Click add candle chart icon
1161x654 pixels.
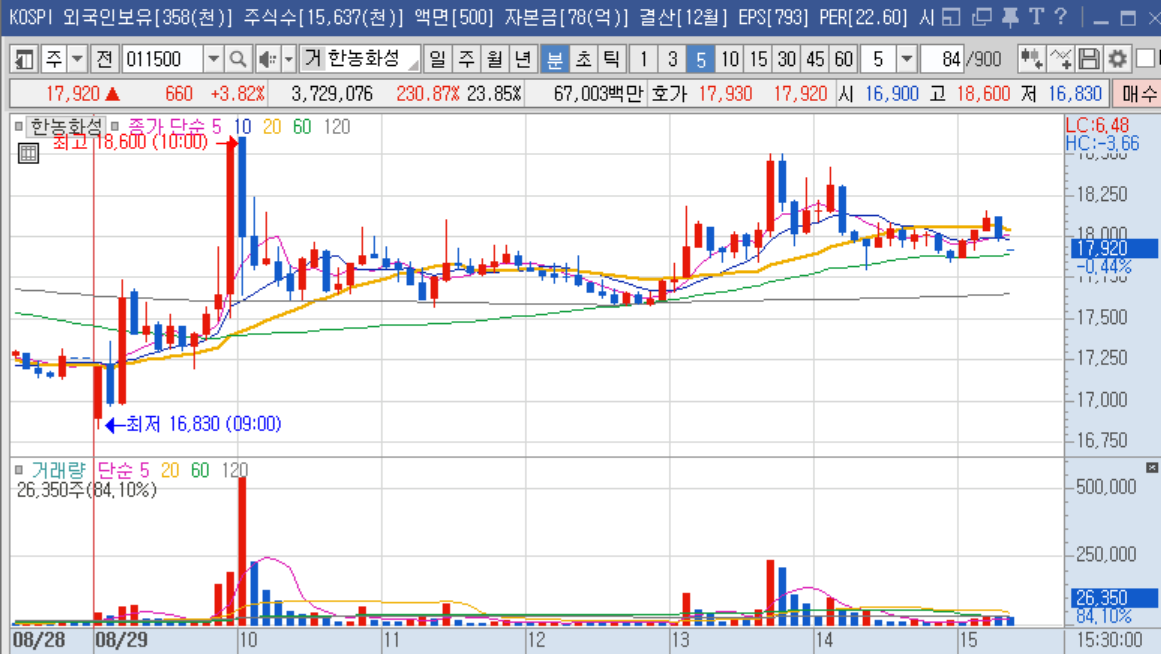pyautogui.click(x=1031, y=59)
